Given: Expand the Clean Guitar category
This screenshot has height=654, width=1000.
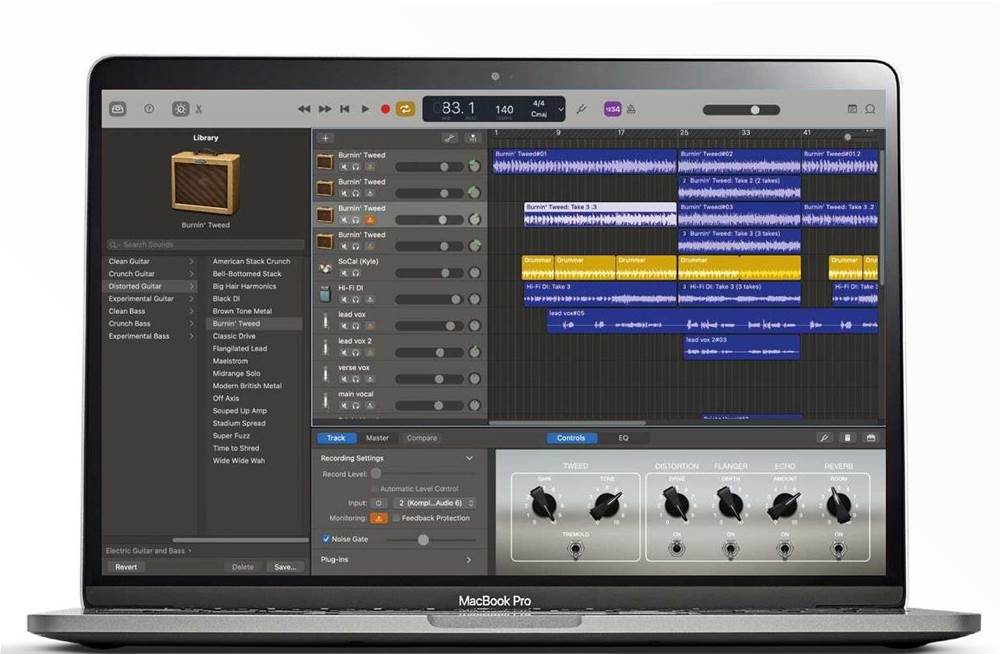Looking at the screenshot, I should click(191, 261).
